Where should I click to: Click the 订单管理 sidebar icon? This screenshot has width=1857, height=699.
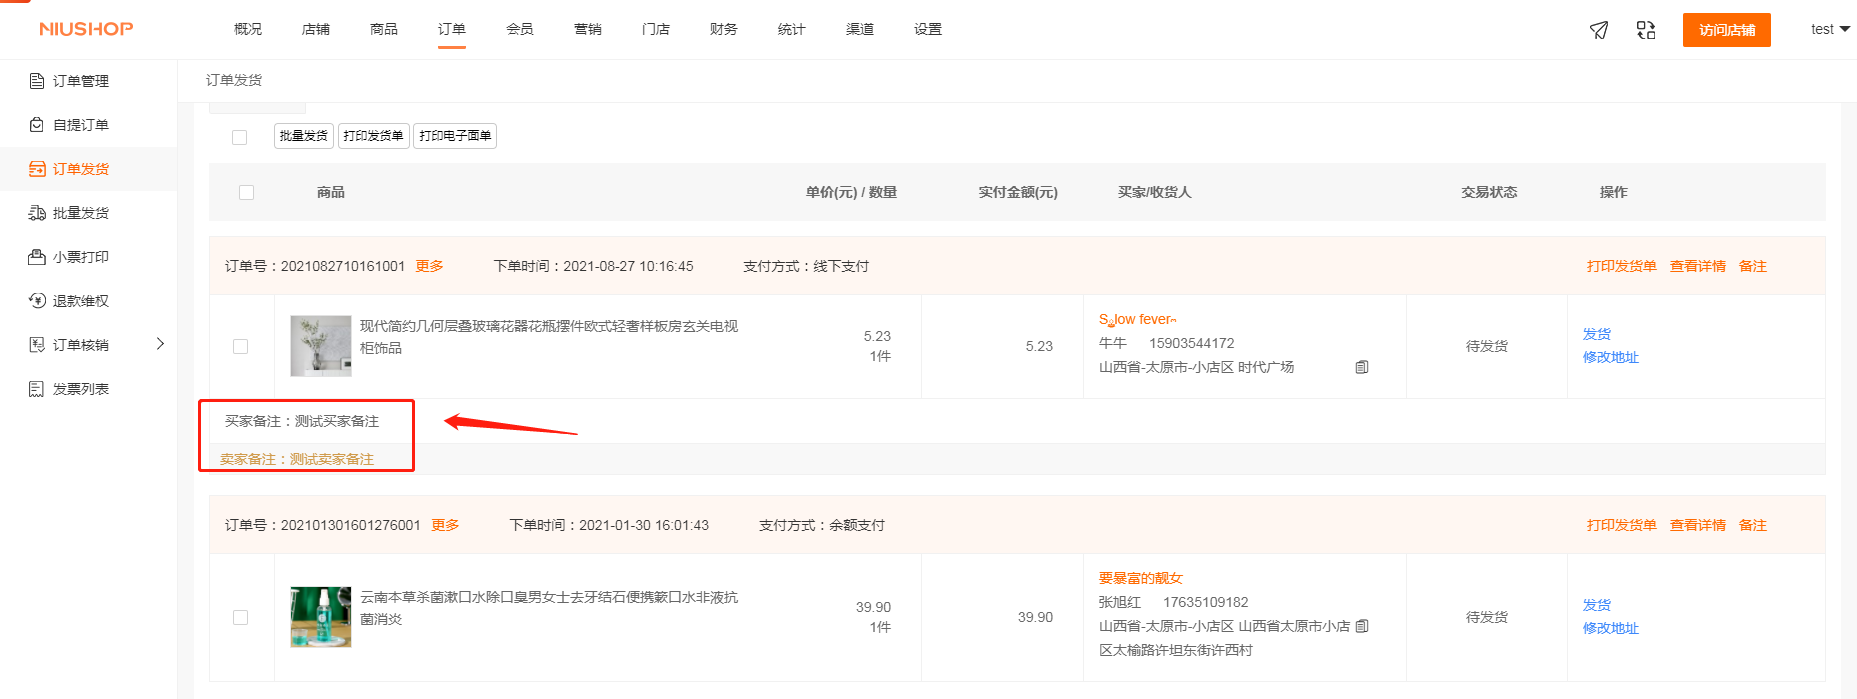point(37,81)
